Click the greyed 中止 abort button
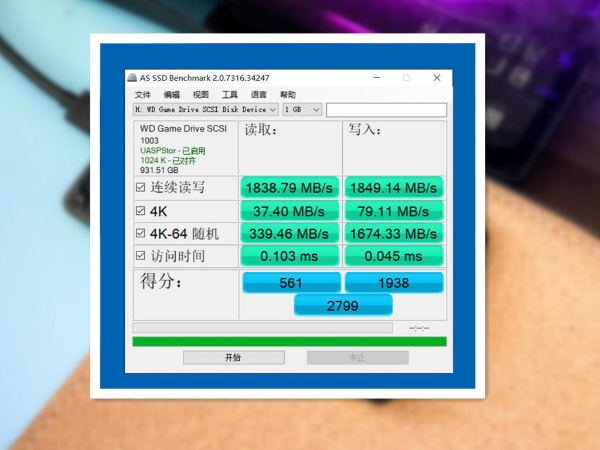Screen dimensions: 600x450 click(x=358, y=358)
